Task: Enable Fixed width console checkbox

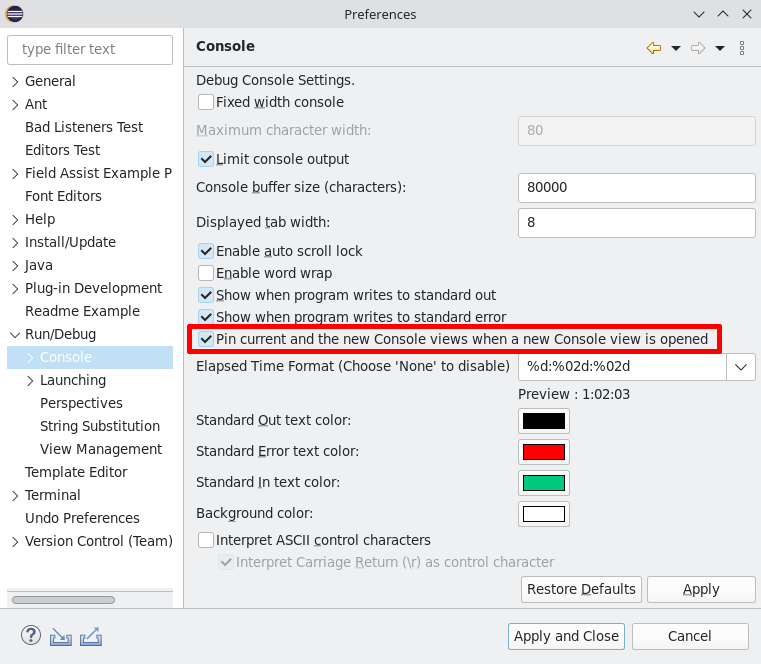Action: pos(206,102)
